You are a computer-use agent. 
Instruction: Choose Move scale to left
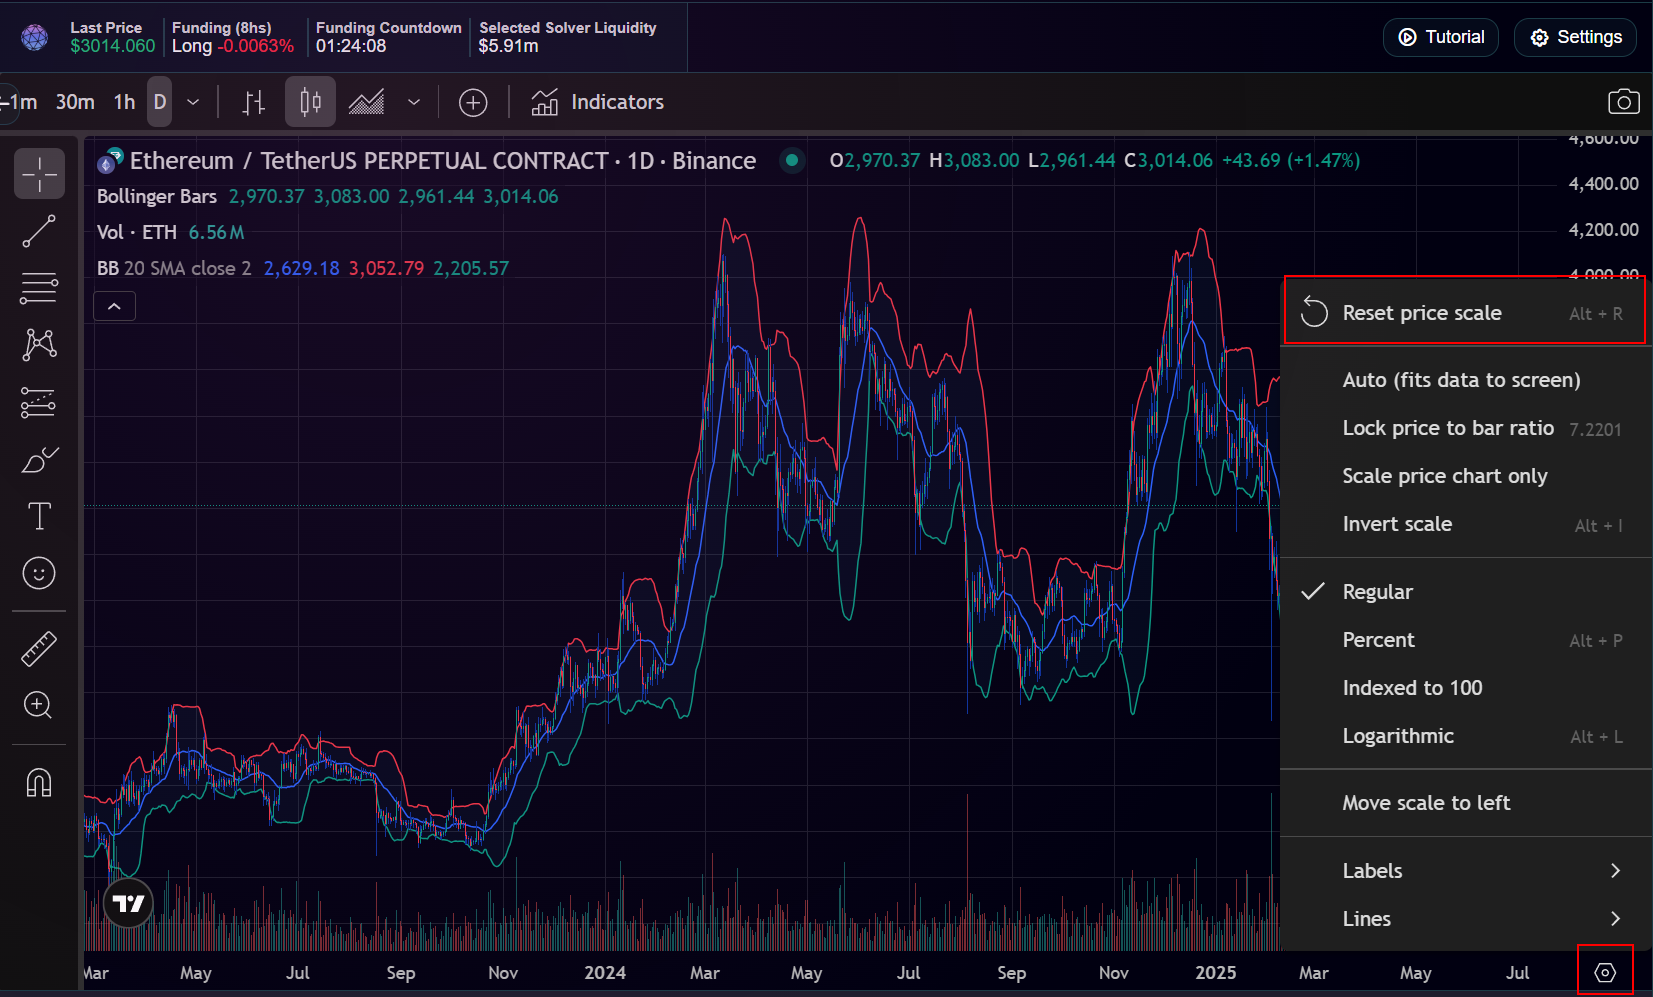point(1425,803)
